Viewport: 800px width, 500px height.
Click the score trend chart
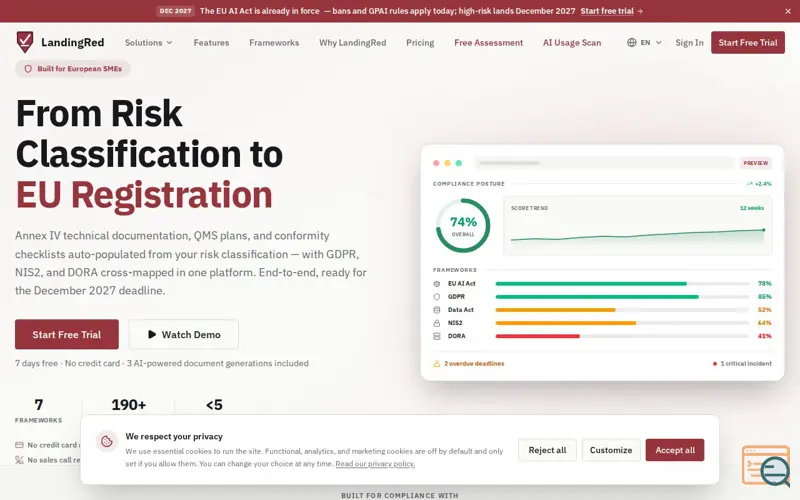click(x=637, y=226)
